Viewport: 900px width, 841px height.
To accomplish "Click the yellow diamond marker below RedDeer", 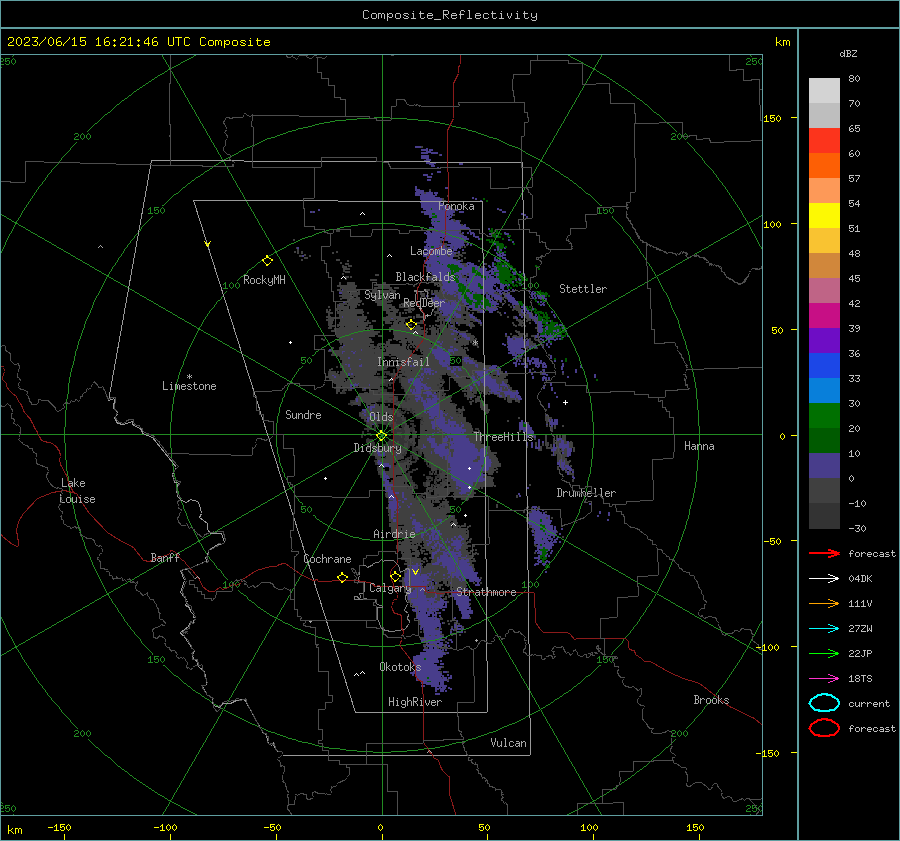I will click(x=411, y=325).
